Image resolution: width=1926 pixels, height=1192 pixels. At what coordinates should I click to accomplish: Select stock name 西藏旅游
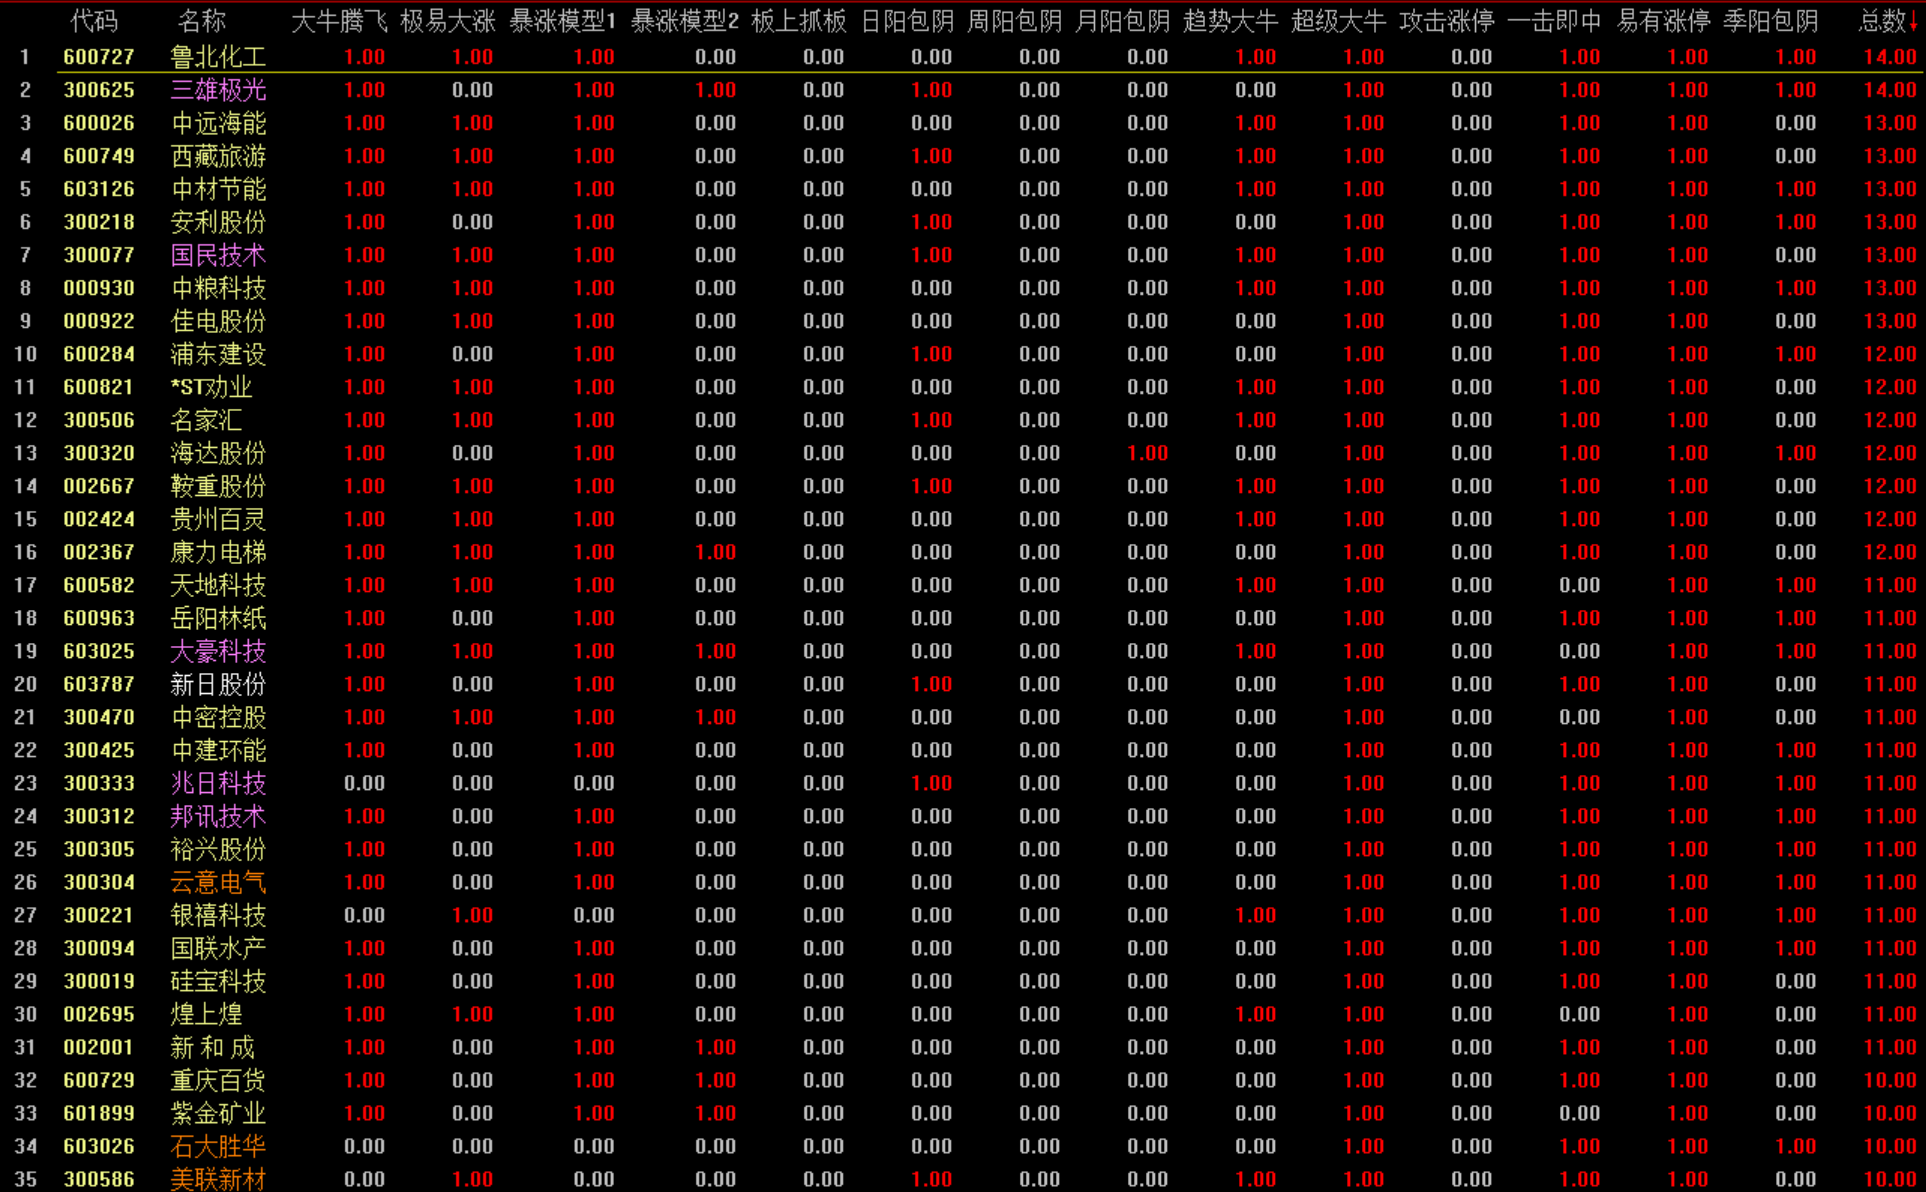(218, 156)
